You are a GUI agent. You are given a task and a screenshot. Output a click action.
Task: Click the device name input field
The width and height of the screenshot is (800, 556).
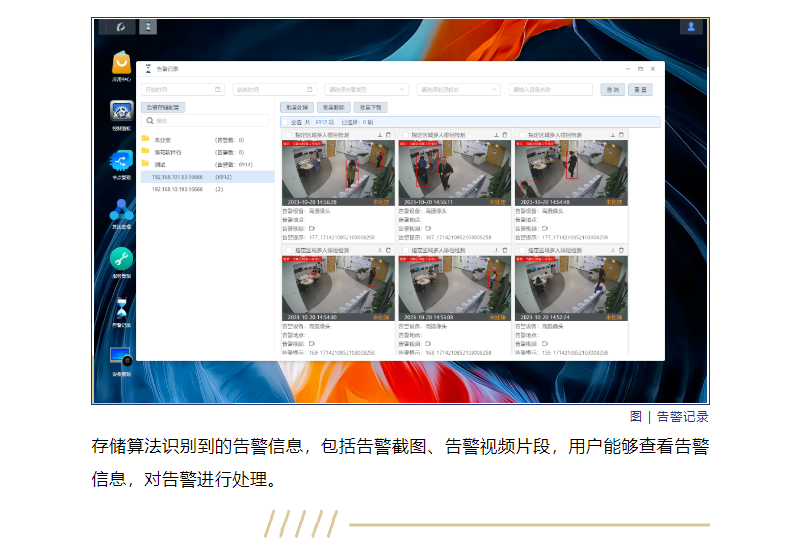coord(550,89)
